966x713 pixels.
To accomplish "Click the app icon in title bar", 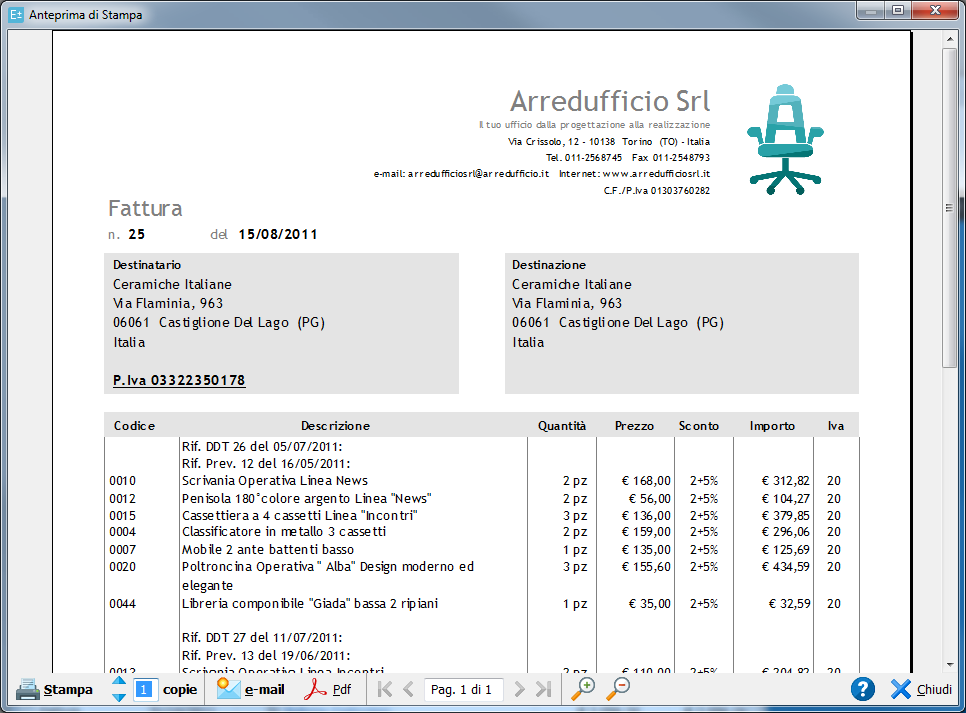I will [15, 15].
